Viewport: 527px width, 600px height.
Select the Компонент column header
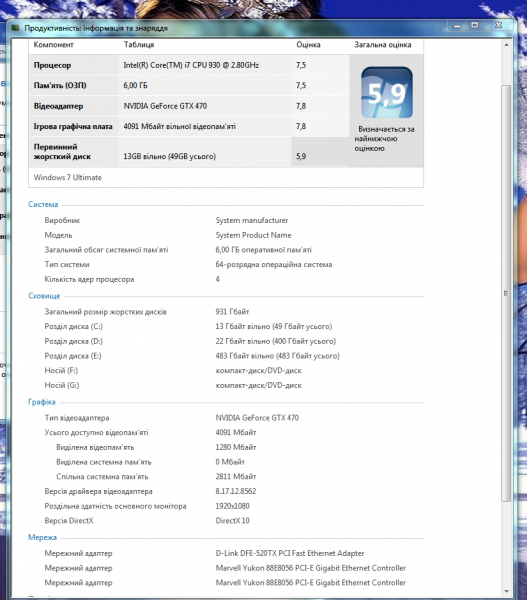pos(54,45)
